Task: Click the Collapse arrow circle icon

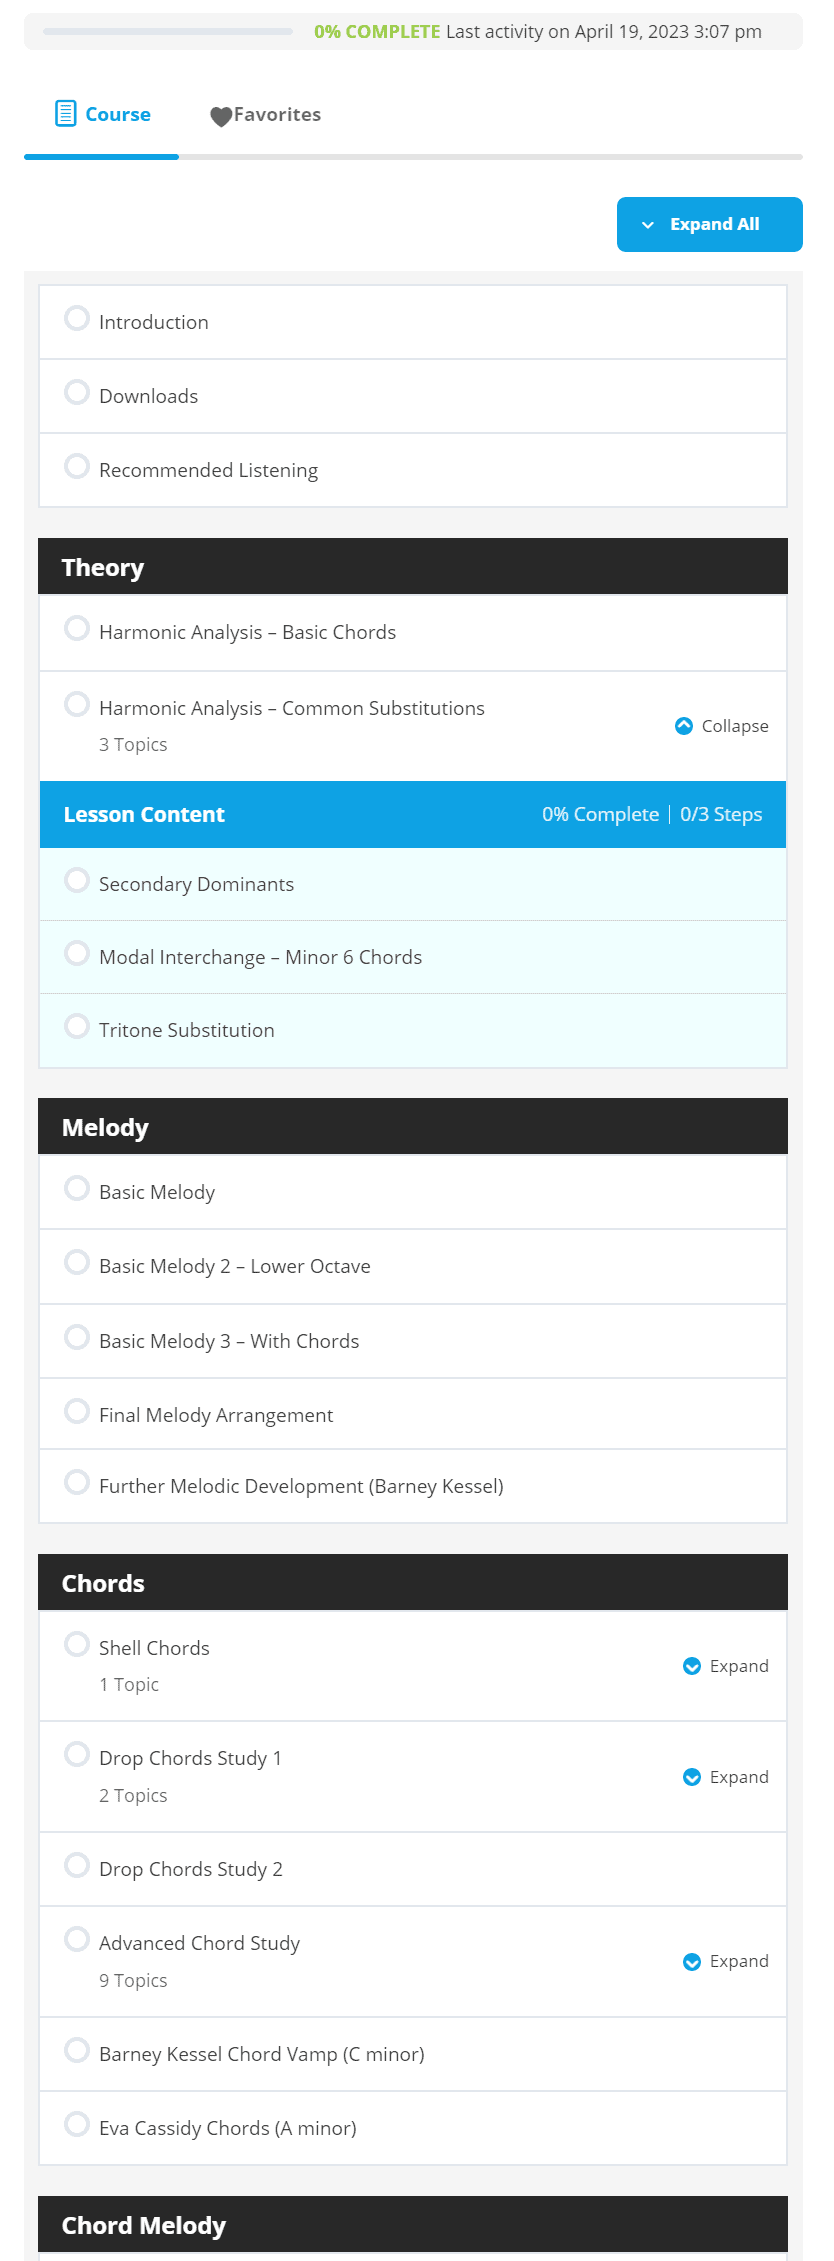Action: [x=684, y=726]
